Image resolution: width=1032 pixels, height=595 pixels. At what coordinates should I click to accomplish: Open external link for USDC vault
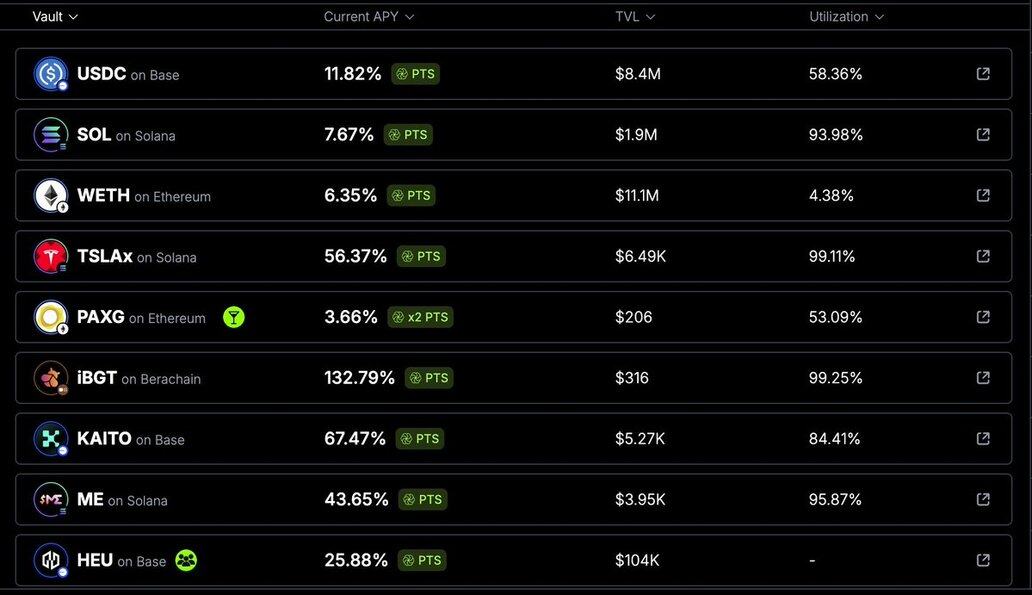[983, 74]
